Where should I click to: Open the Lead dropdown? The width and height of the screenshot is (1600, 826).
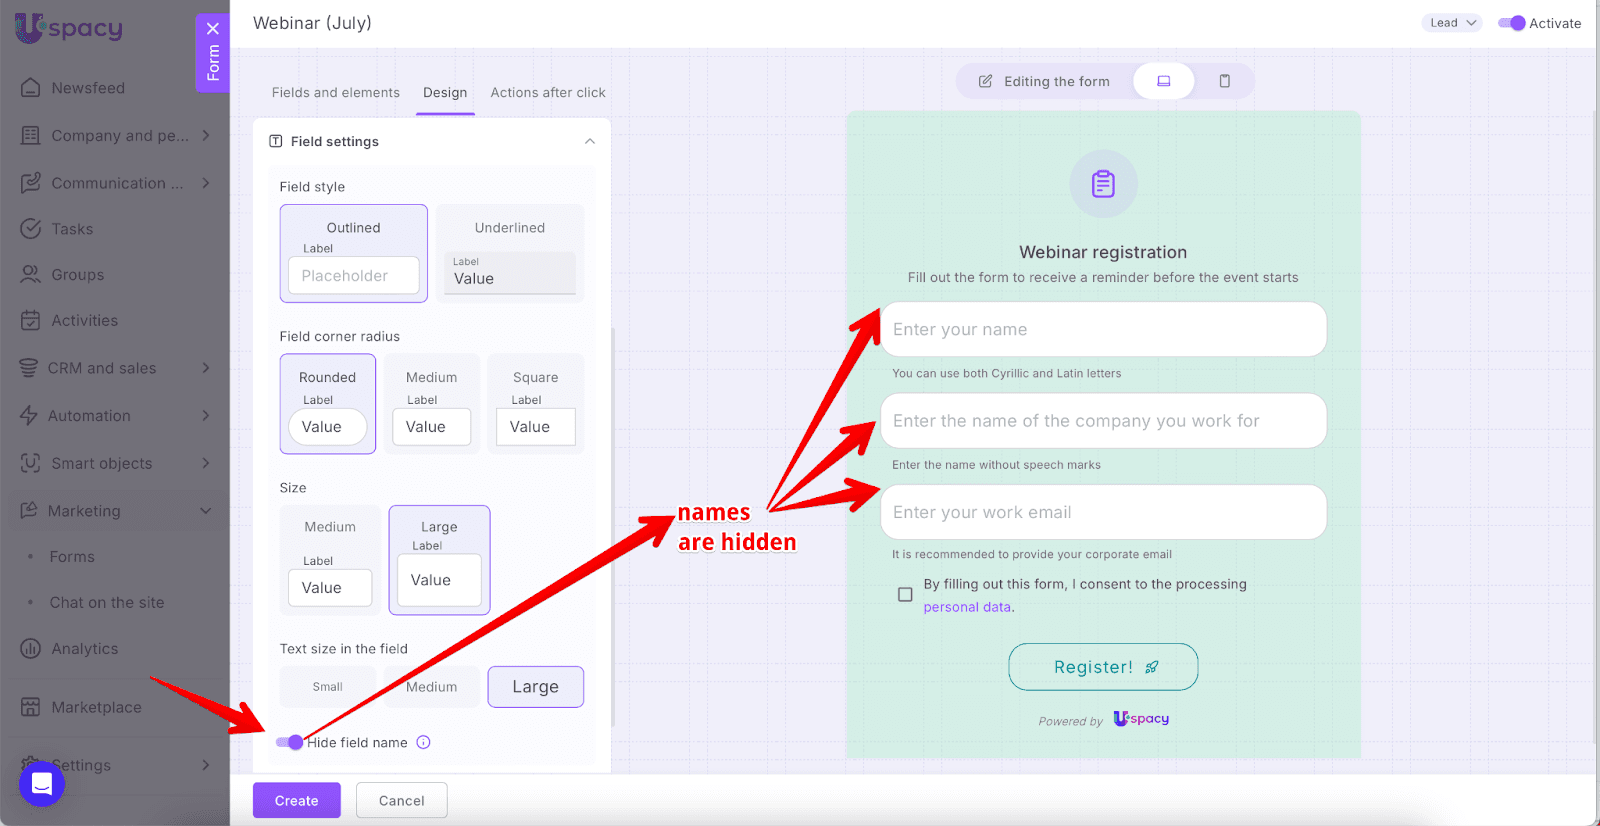pyautogui.click(x=1451, y=23)
